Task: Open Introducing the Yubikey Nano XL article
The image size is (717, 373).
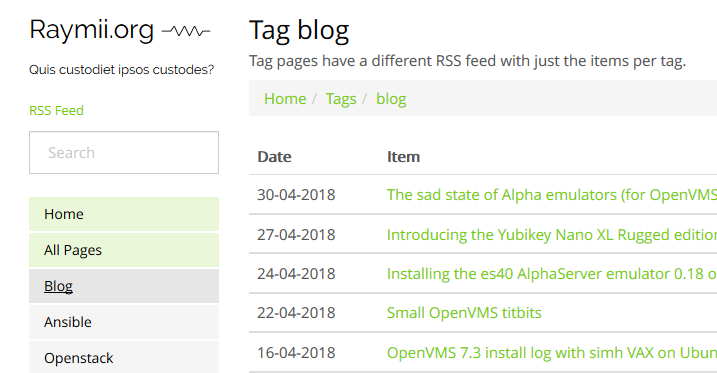Action: coord(551,234)
